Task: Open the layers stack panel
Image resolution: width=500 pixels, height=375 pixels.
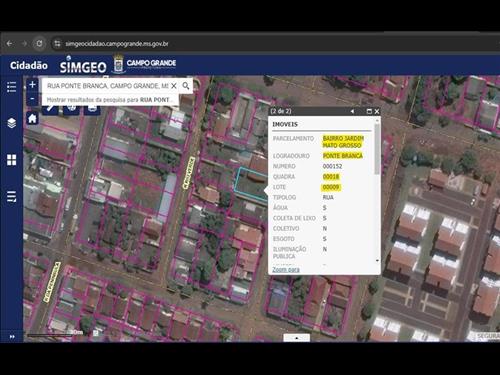Action: 12,123
